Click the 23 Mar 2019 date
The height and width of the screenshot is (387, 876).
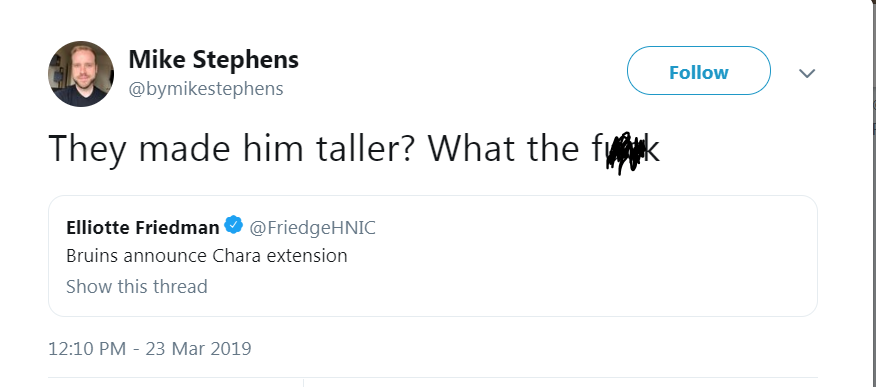[x=198, y=348]
